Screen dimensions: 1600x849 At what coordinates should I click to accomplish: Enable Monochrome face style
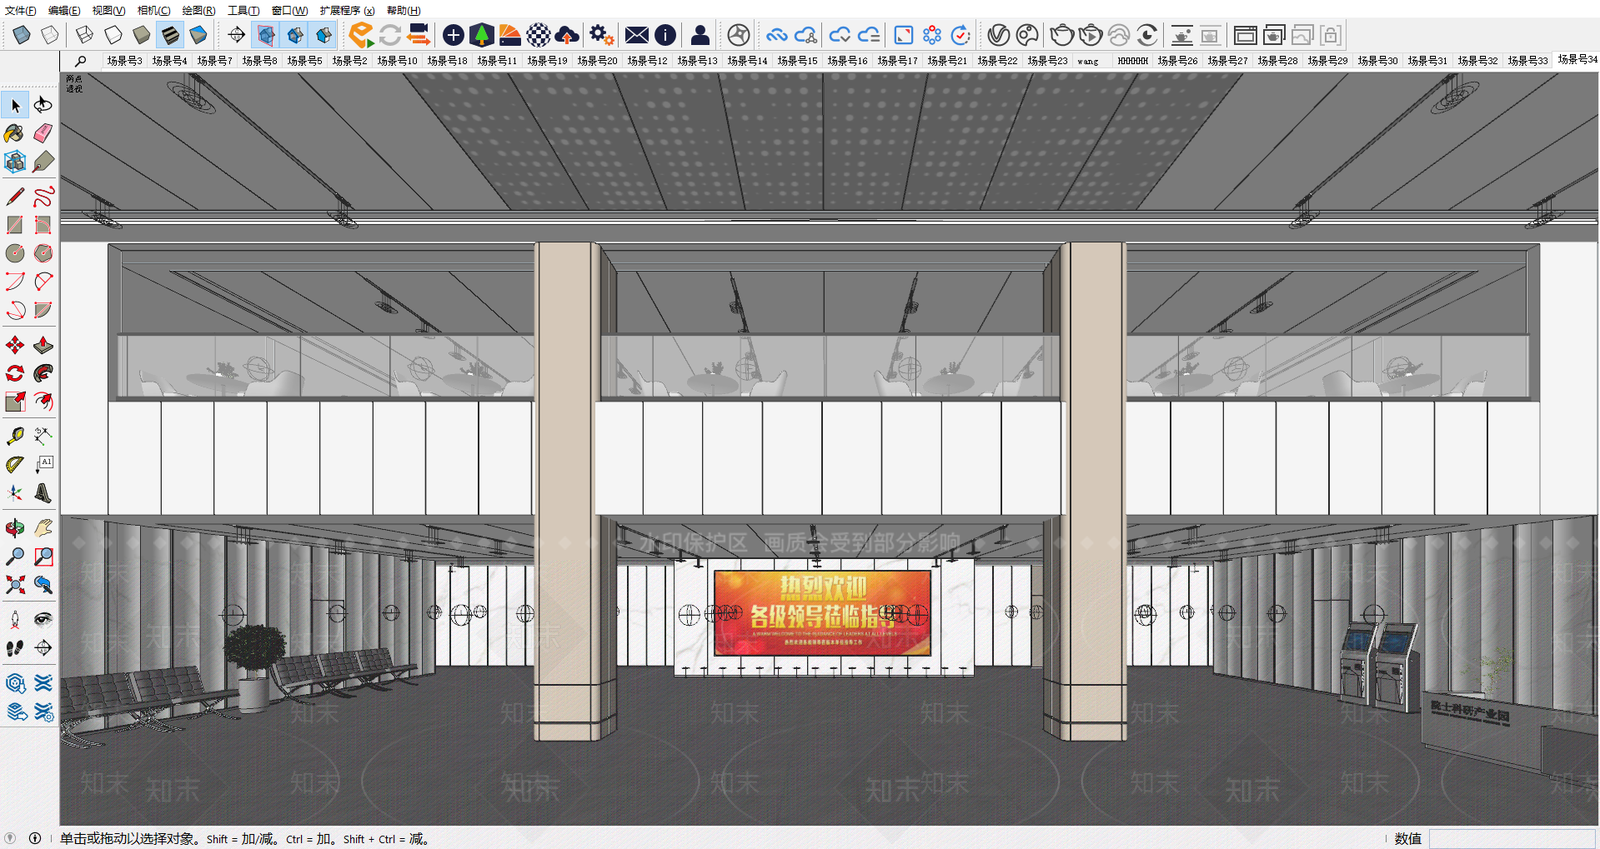coord(198,35)
